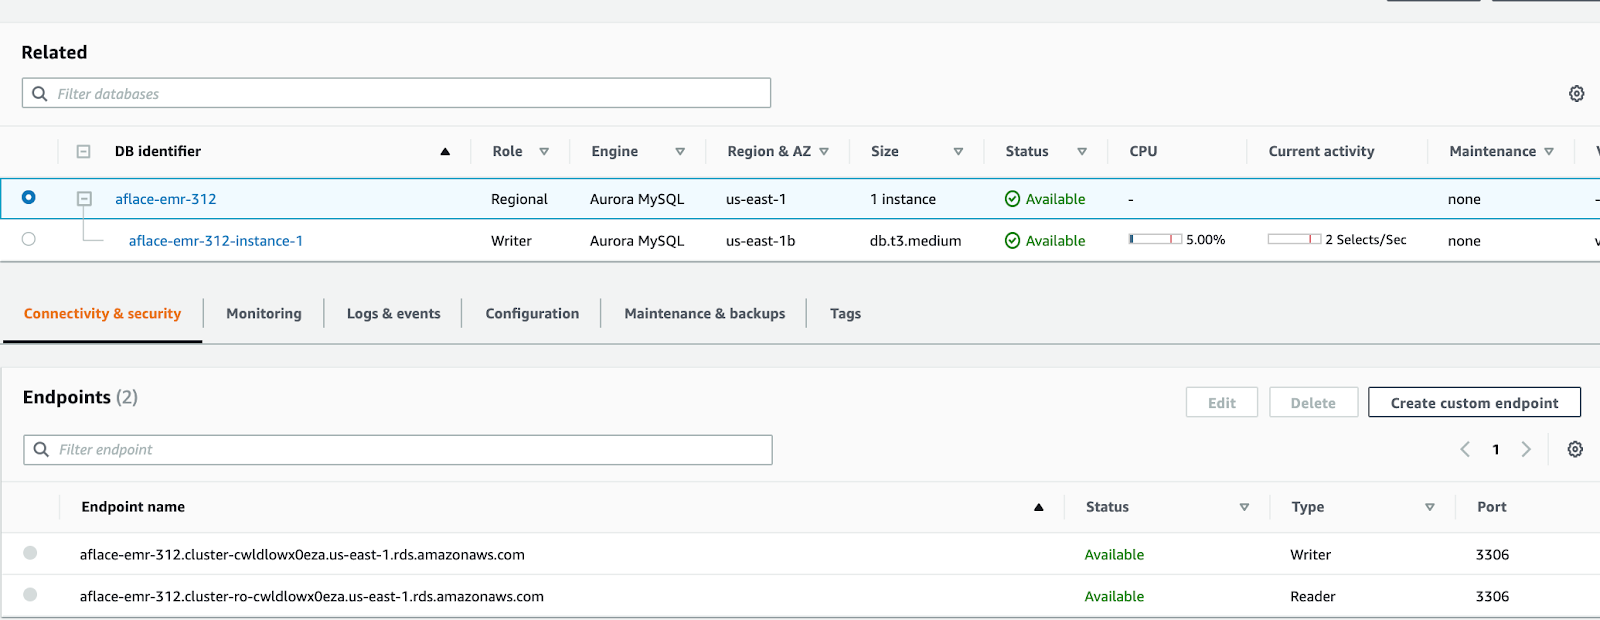The height and width of the screenshot is (620, 1600).
Task: Click the CPU 5.00% usage bar
Action: click(x=1155, y=239)
